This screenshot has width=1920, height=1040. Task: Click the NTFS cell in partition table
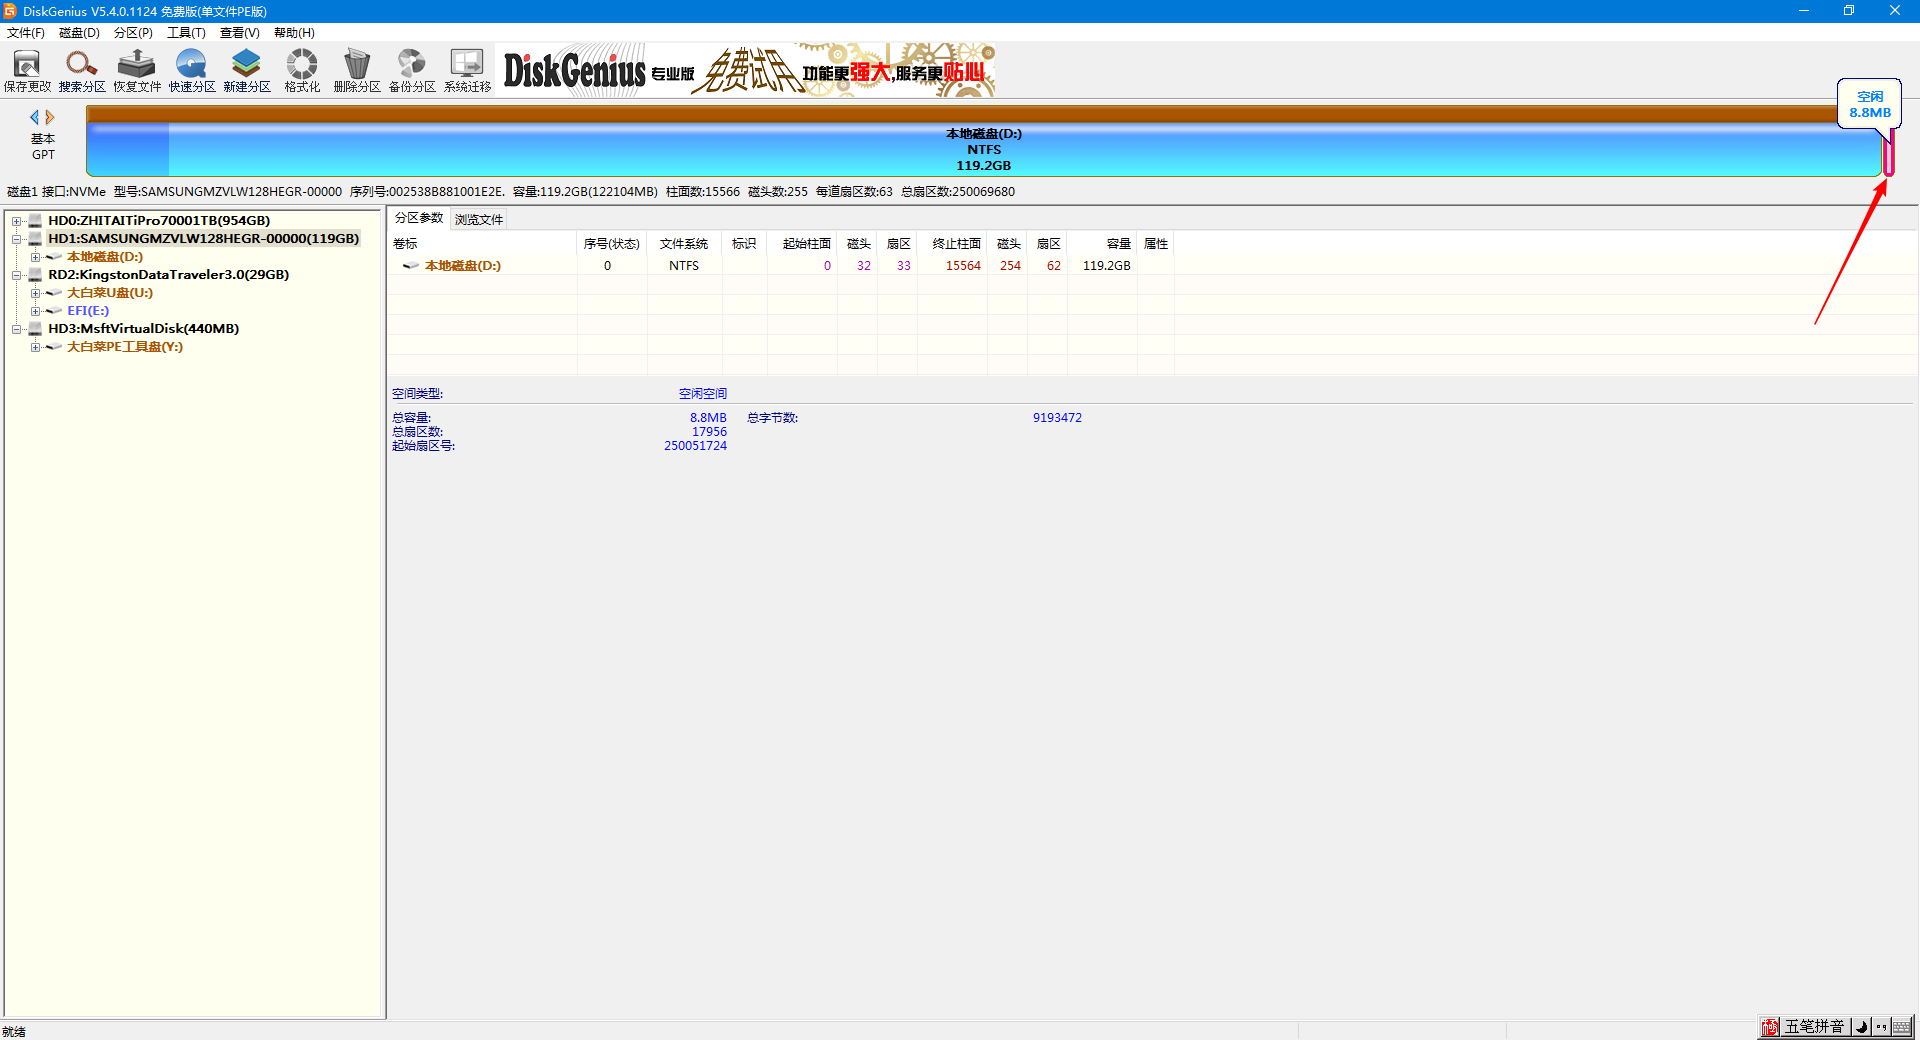coord(684,266)
